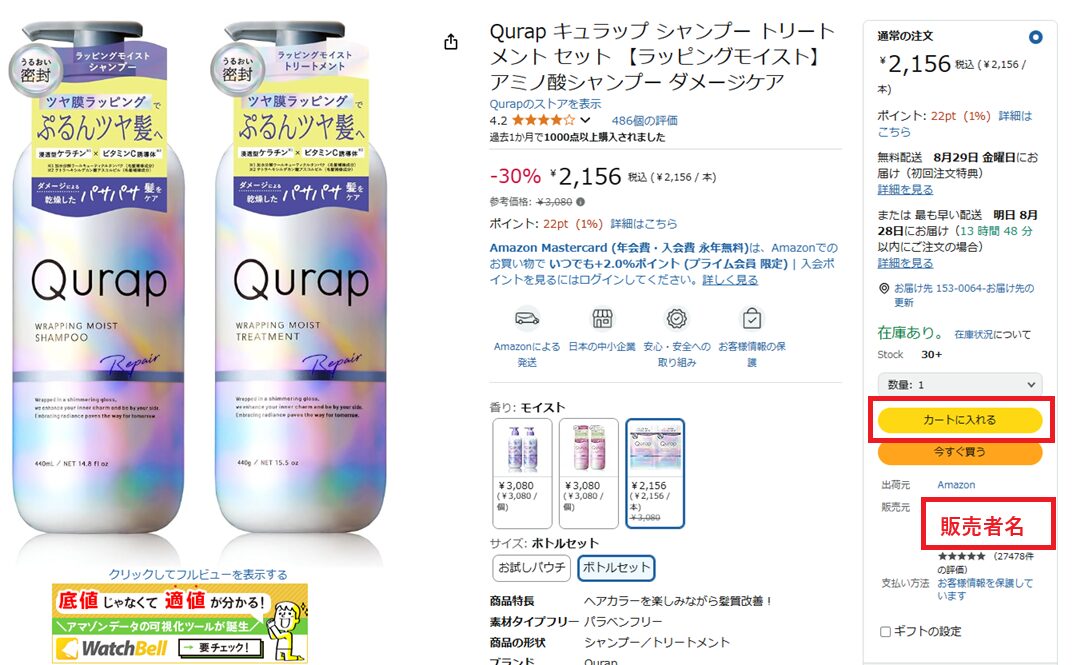
Task: Click the 今すぐ買う button
Action: (960, 452)
